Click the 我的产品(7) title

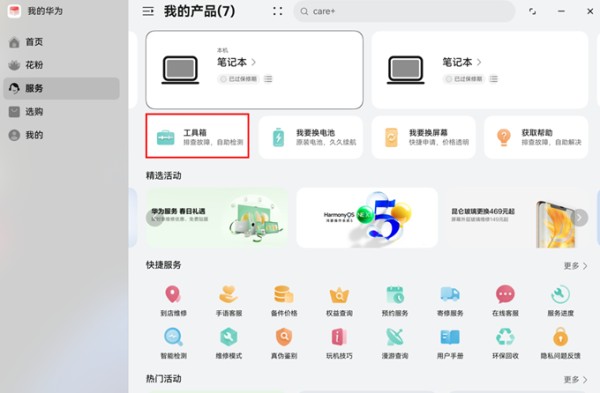click(199, 11)
